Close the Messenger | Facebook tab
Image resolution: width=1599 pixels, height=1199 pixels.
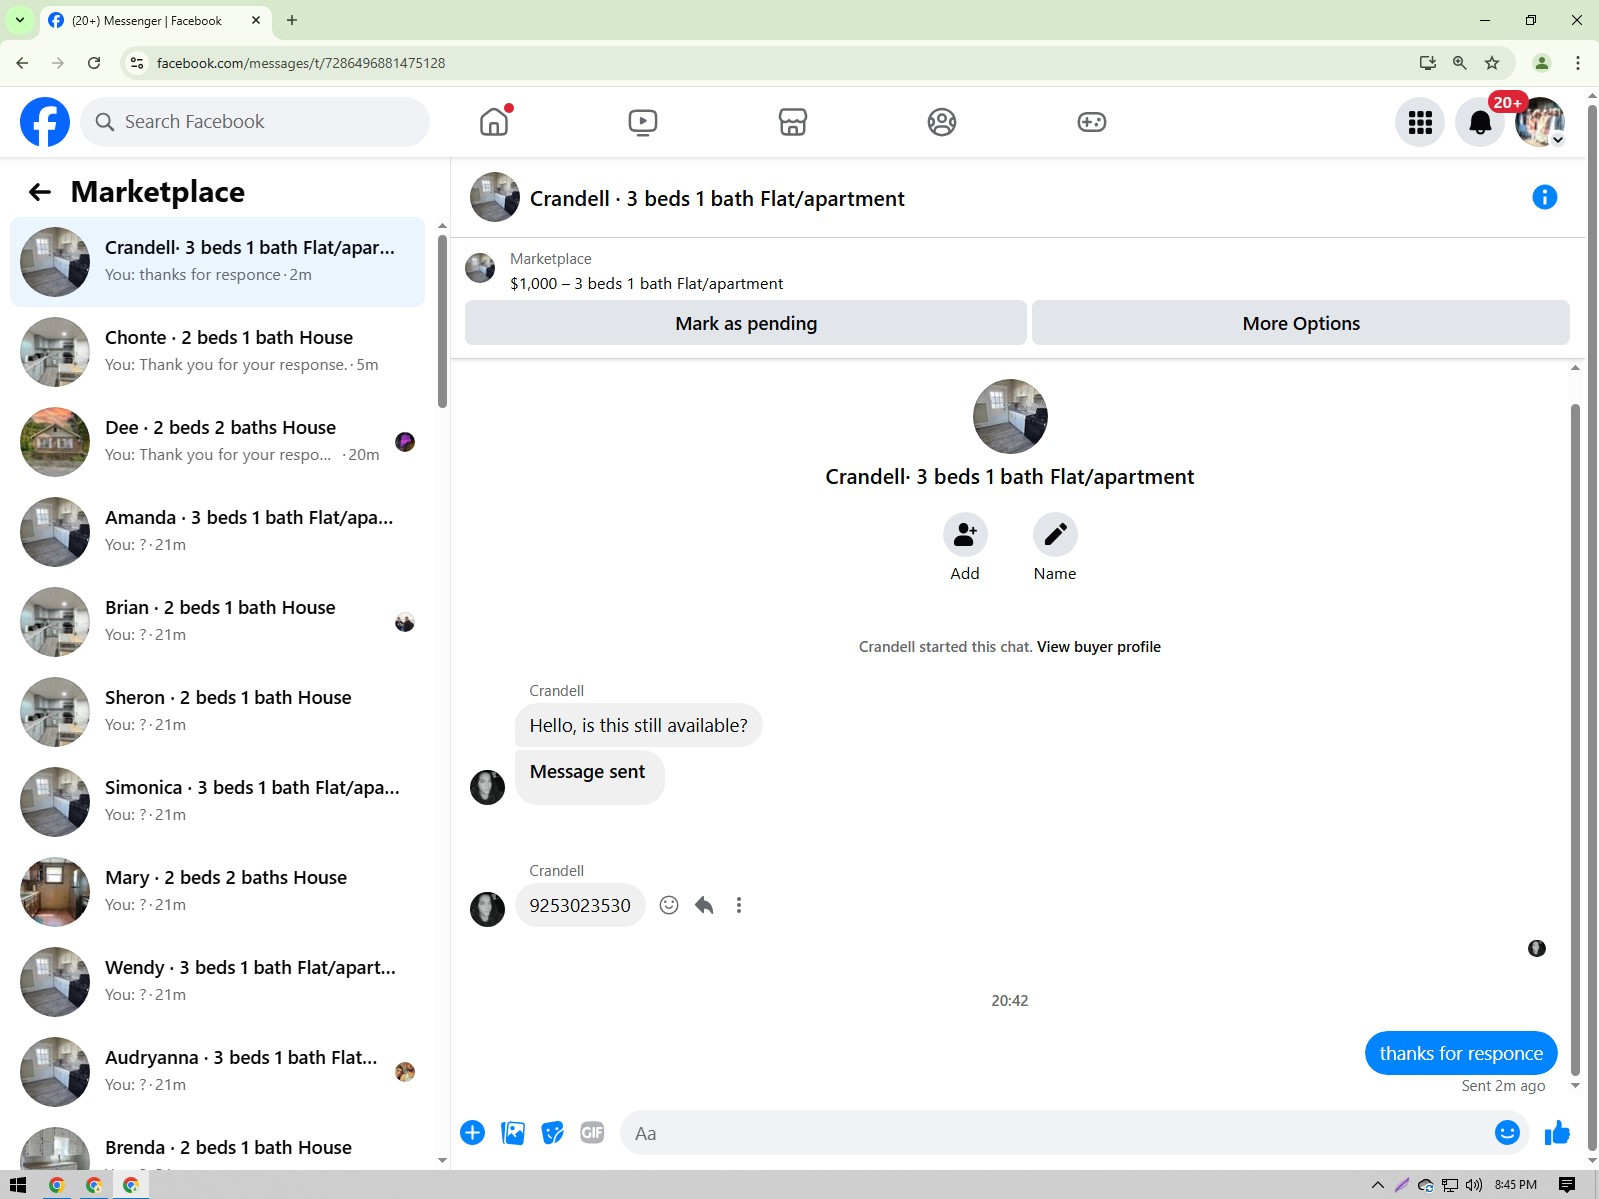[256, 20]
